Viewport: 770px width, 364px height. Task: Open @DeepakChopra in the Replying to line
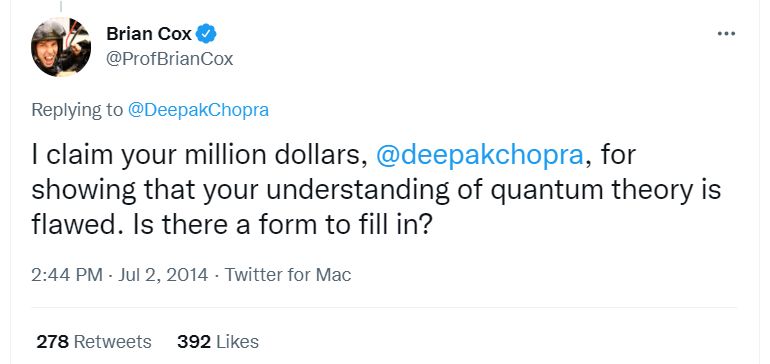(198, 110)
